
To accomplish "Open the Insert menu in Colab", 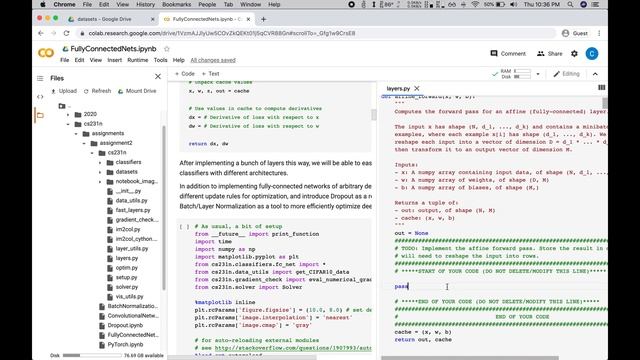I will (115, 60).
